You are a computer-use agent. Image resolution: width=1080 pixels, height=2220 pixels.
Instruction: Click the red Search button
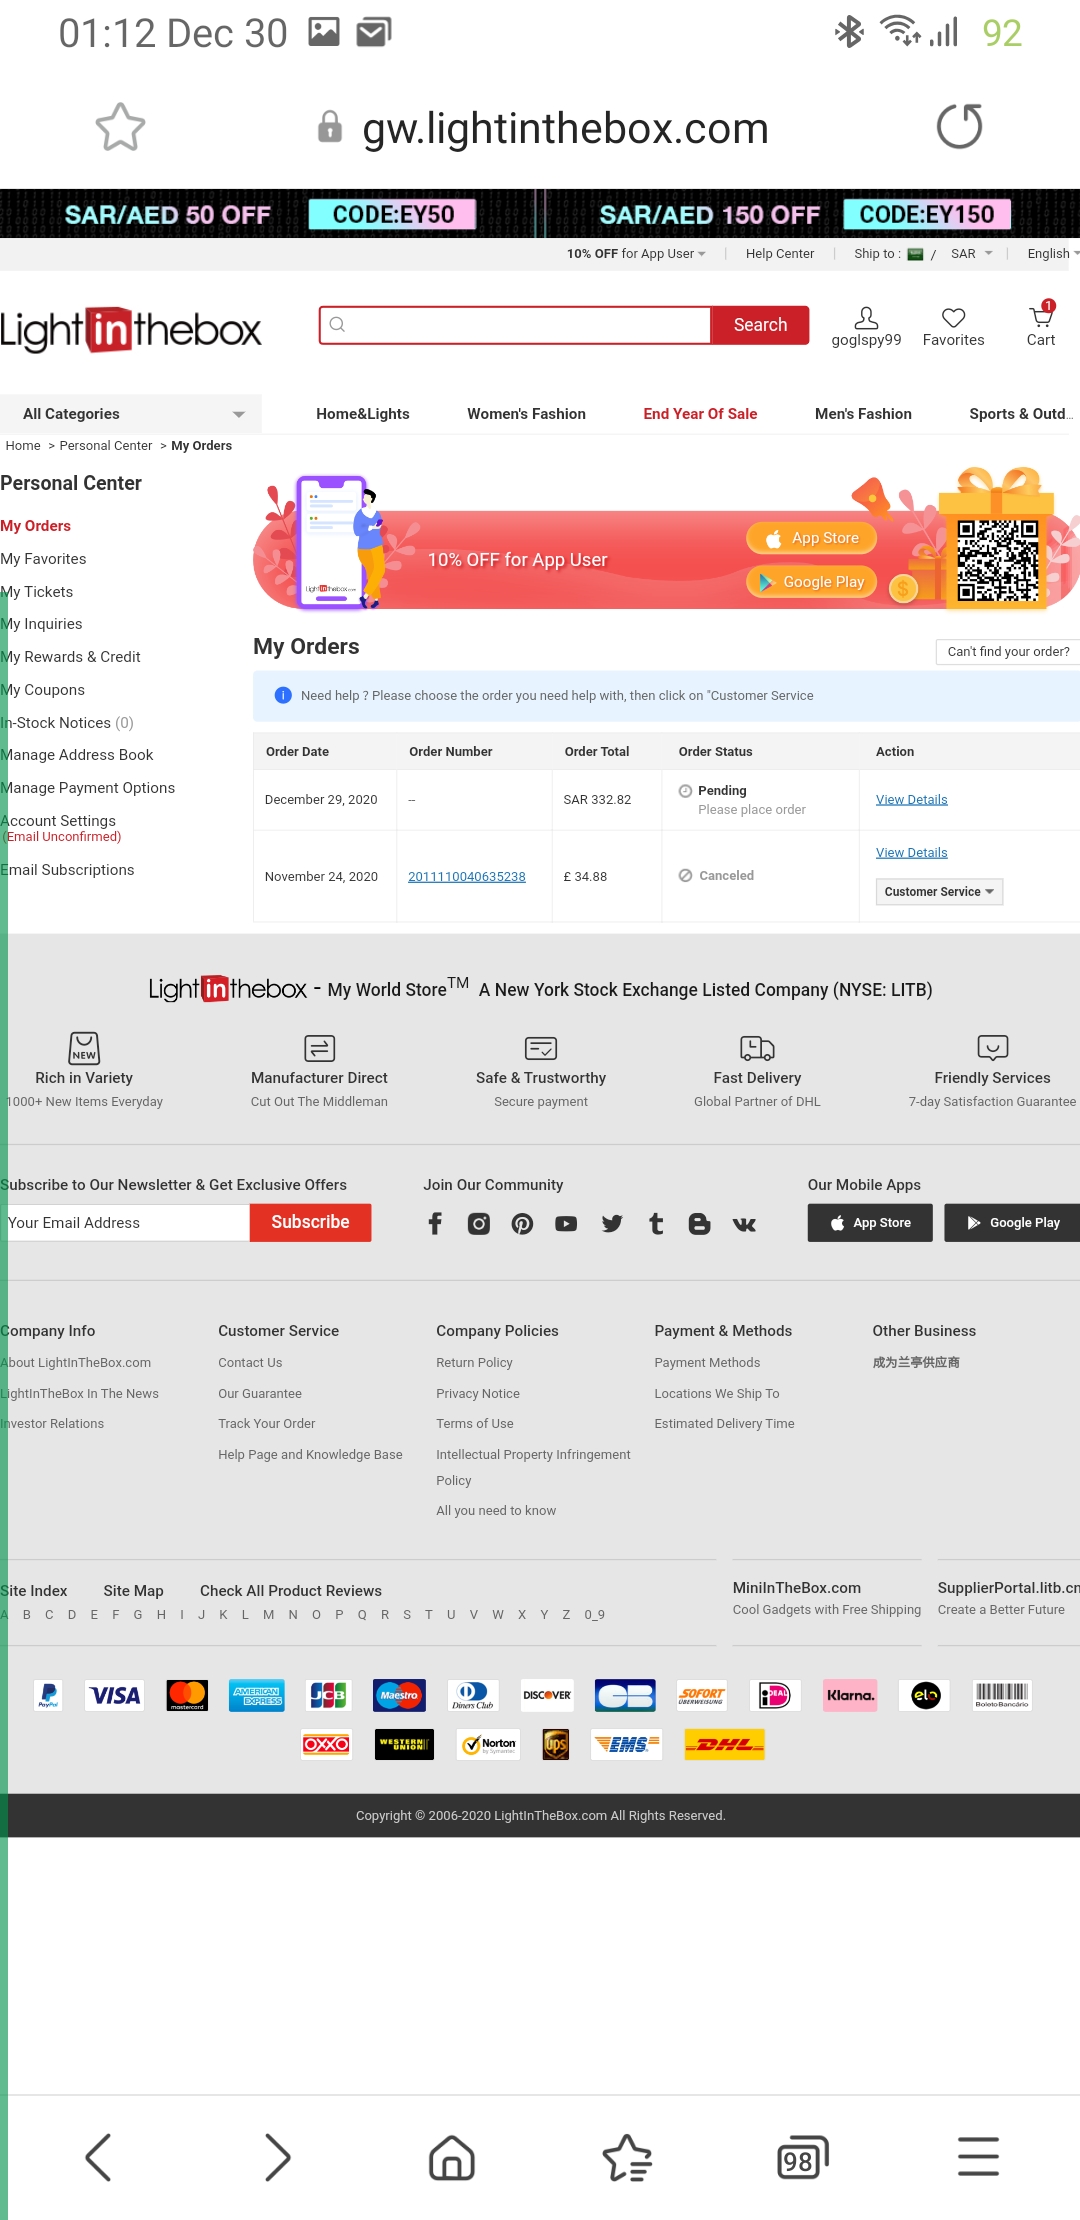760,325
